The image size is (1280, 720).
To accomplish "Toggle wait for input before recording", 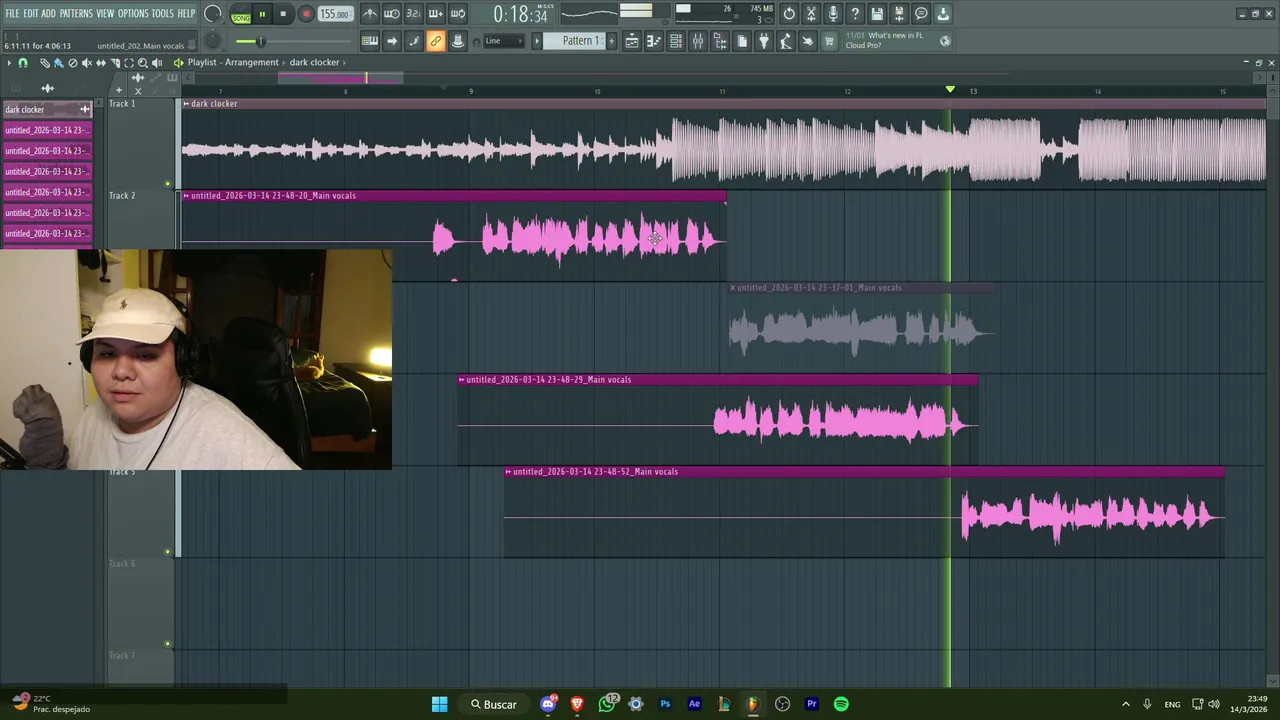I will pos(391,14).
